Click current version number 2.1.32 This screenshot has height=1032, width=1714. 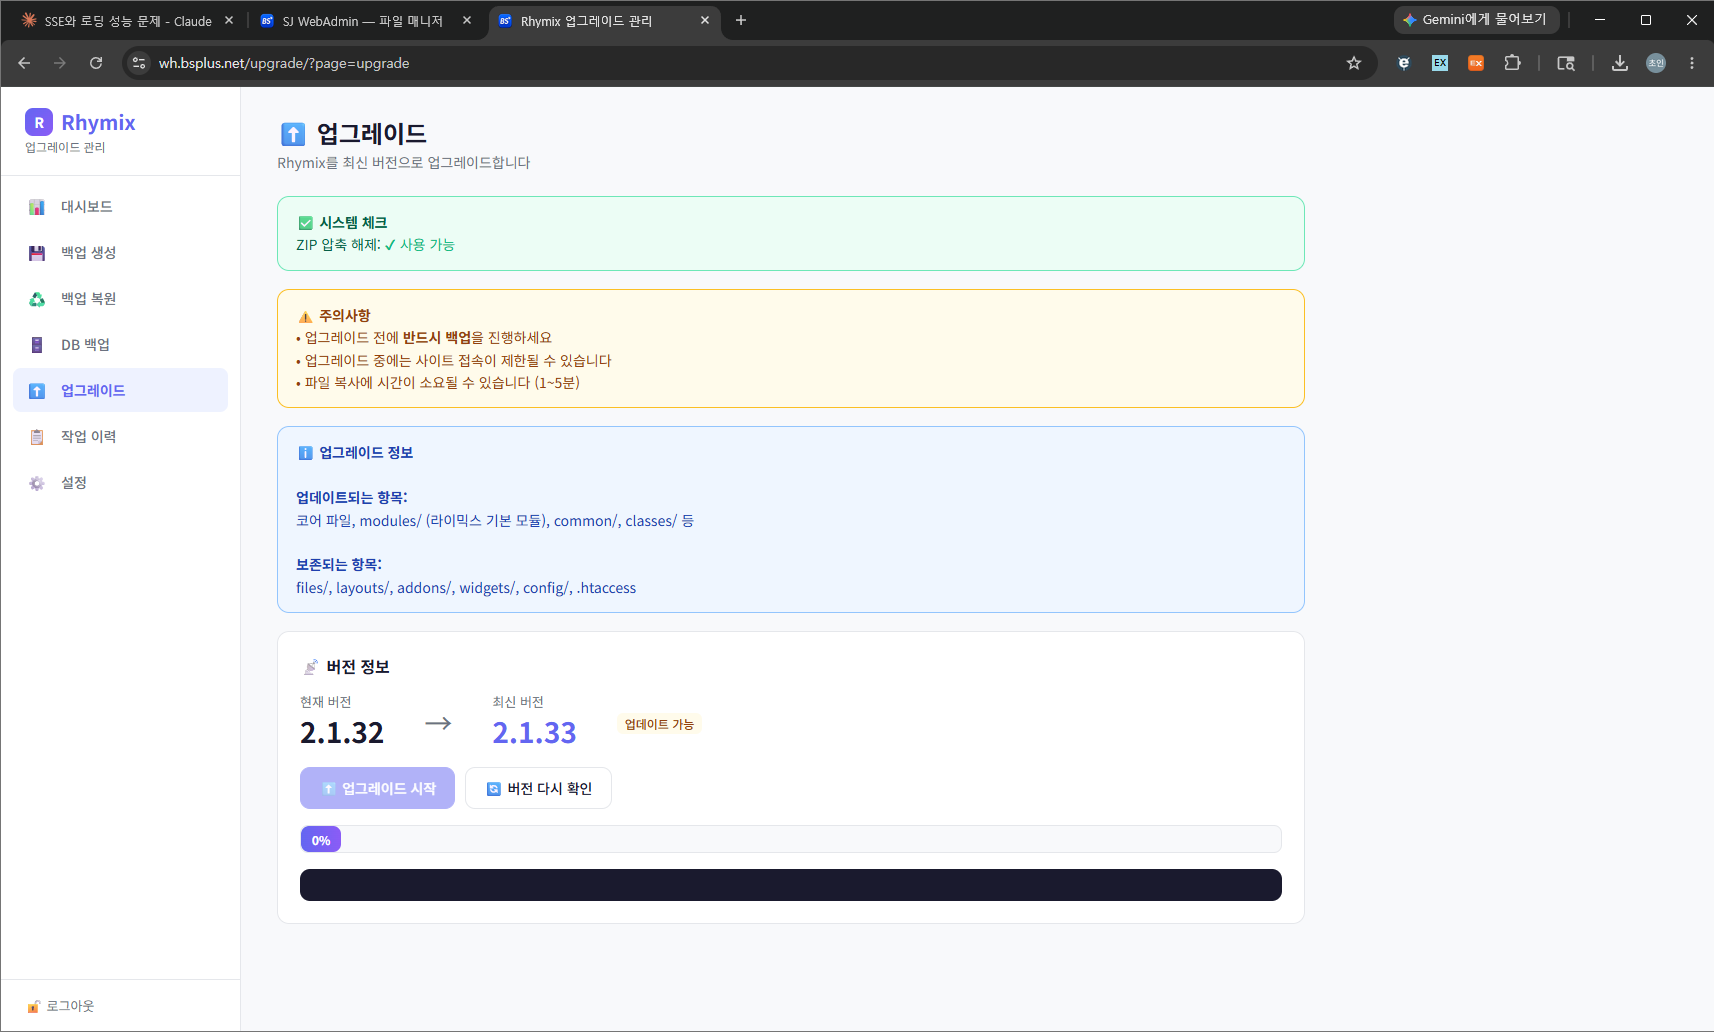point(342,733)
